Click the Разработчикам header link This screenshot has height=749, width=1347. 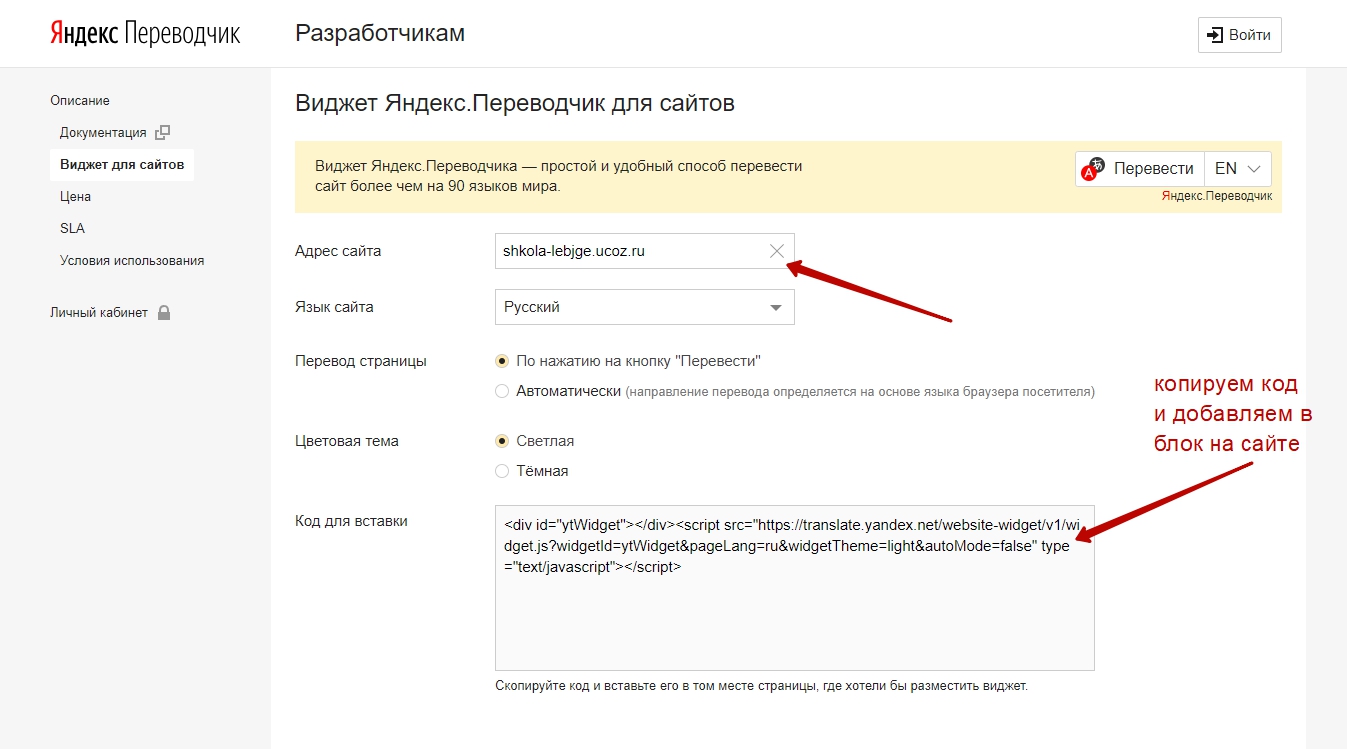[380, 34]
